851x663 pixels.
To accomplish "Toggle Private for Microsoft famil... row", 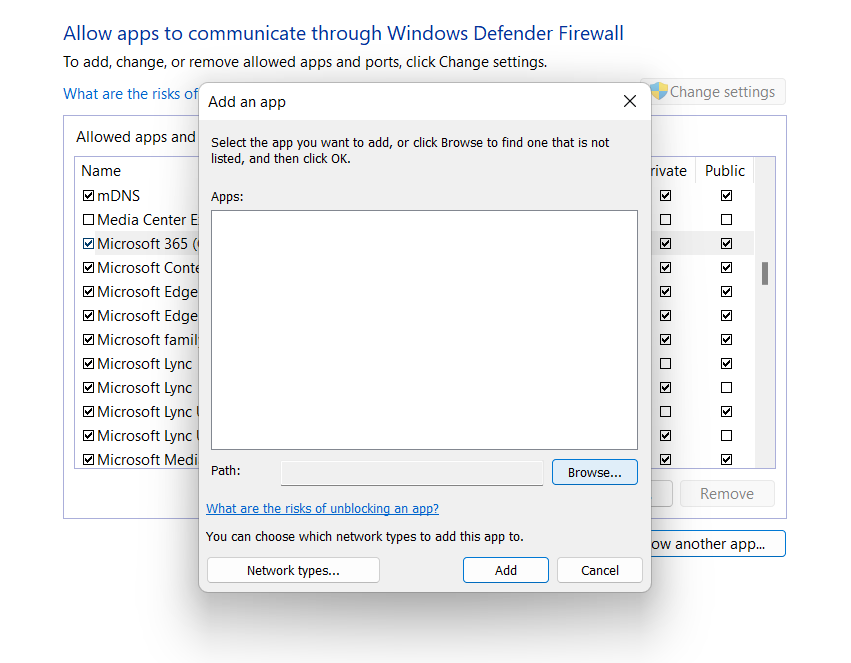I will tap(665, 340).
